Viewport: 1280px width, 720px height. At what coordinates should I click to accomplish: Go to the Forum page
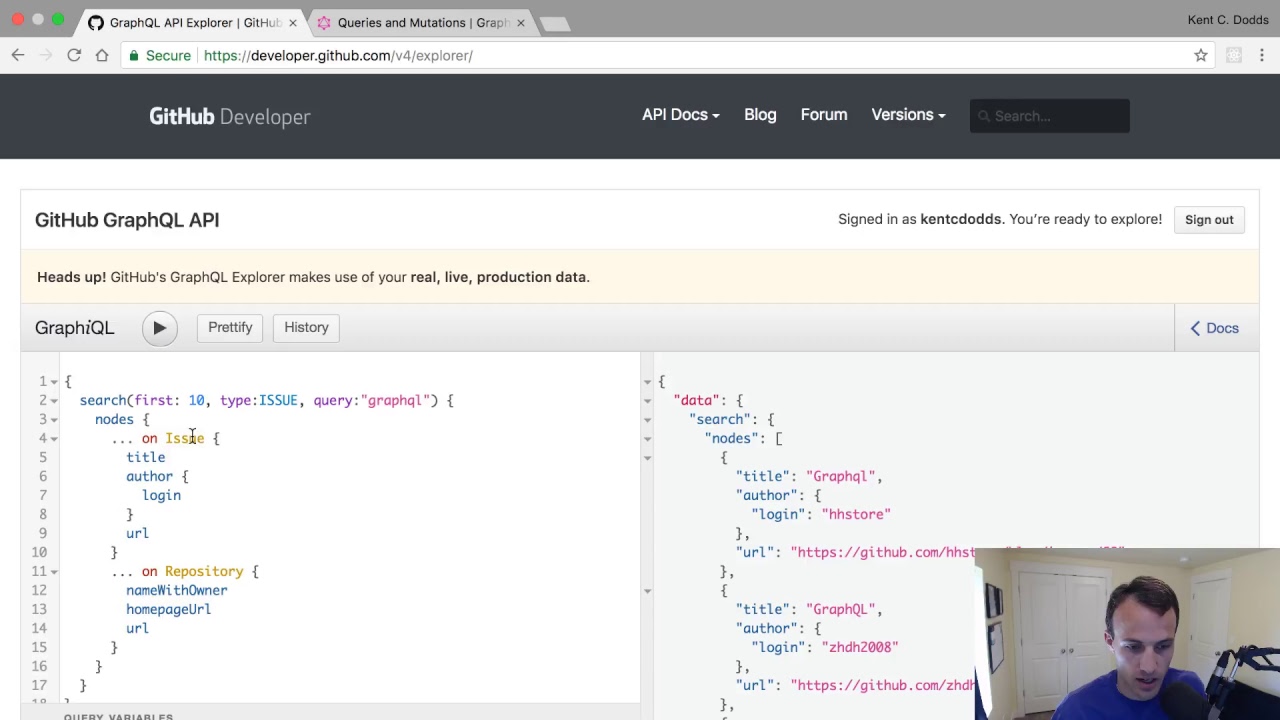(x=824, y=115)
